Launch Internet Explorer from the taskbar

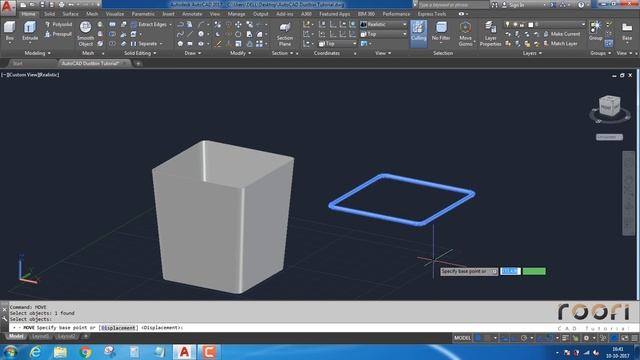[x=36, y=352]
